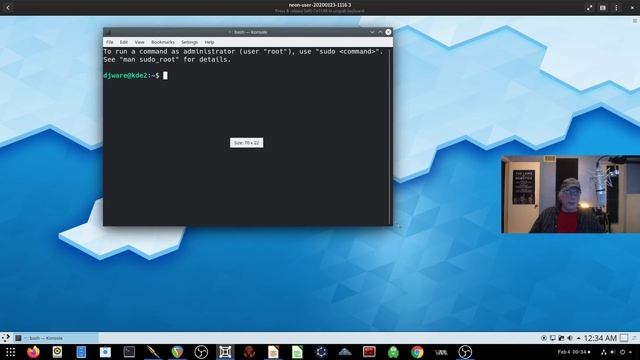Open the Edit menu in Konsole
This screenshot has width=640, height=360.
[124, 42]
